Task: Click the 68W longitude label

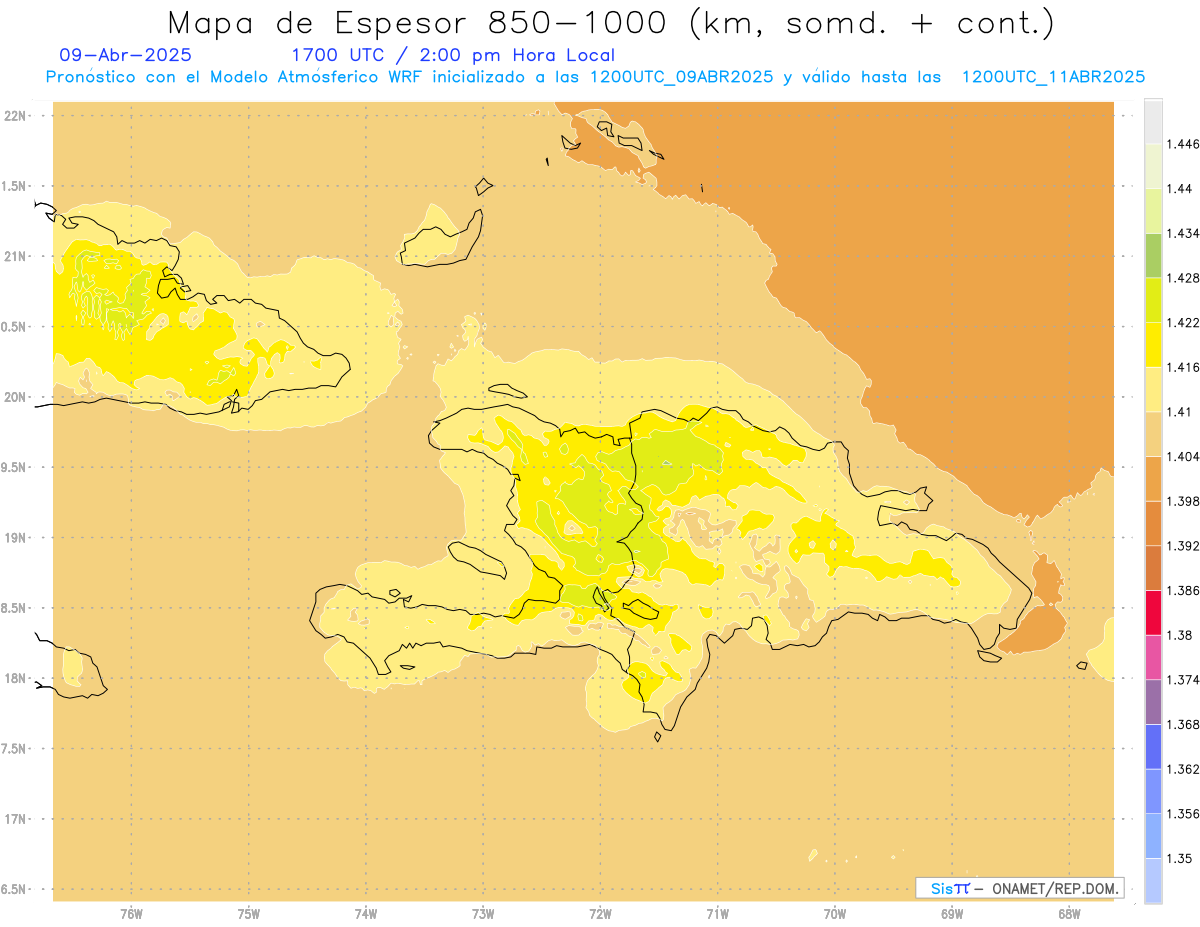Action: tap(1069, 914)
